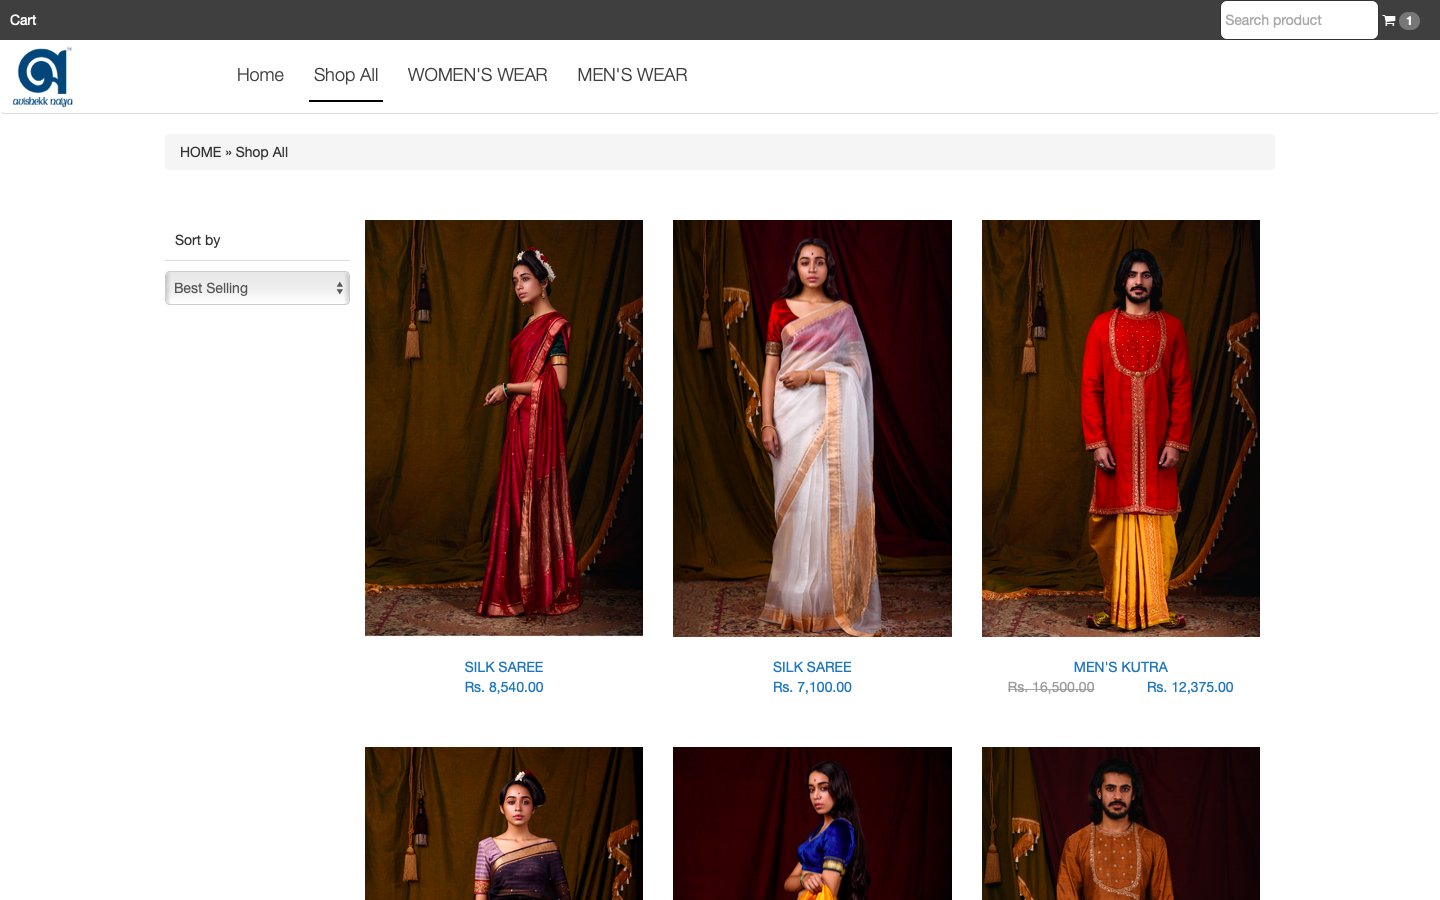
Task: Click the cart item count badge
Action: pyautogui.click(x=1409, y=21)
